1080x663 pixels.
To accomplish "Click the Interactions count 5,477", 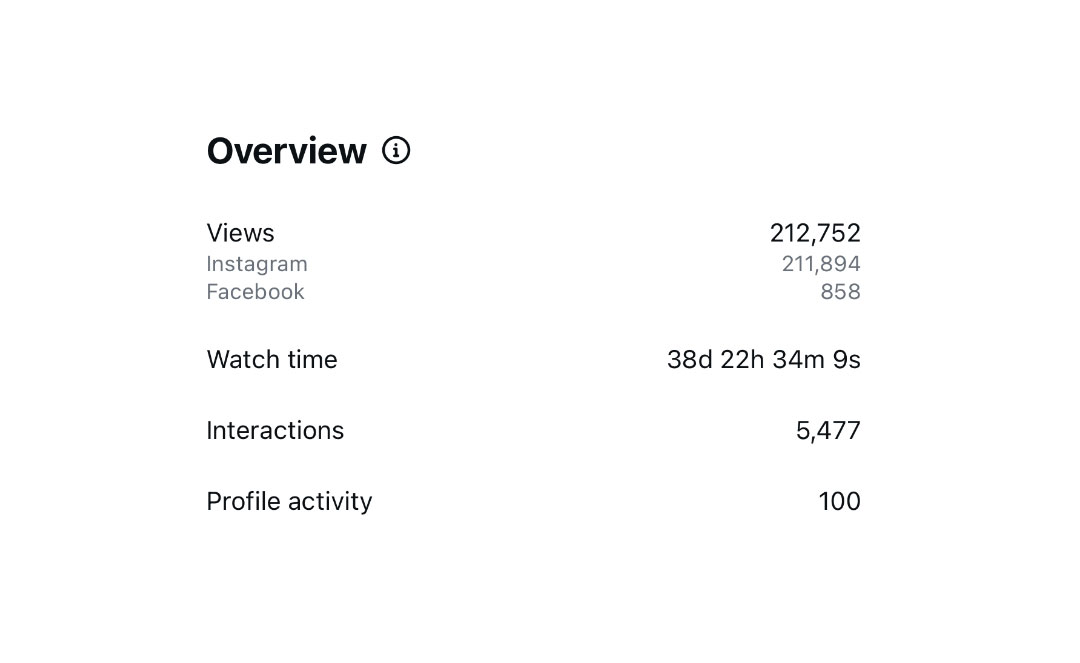I will pos(828,431).
